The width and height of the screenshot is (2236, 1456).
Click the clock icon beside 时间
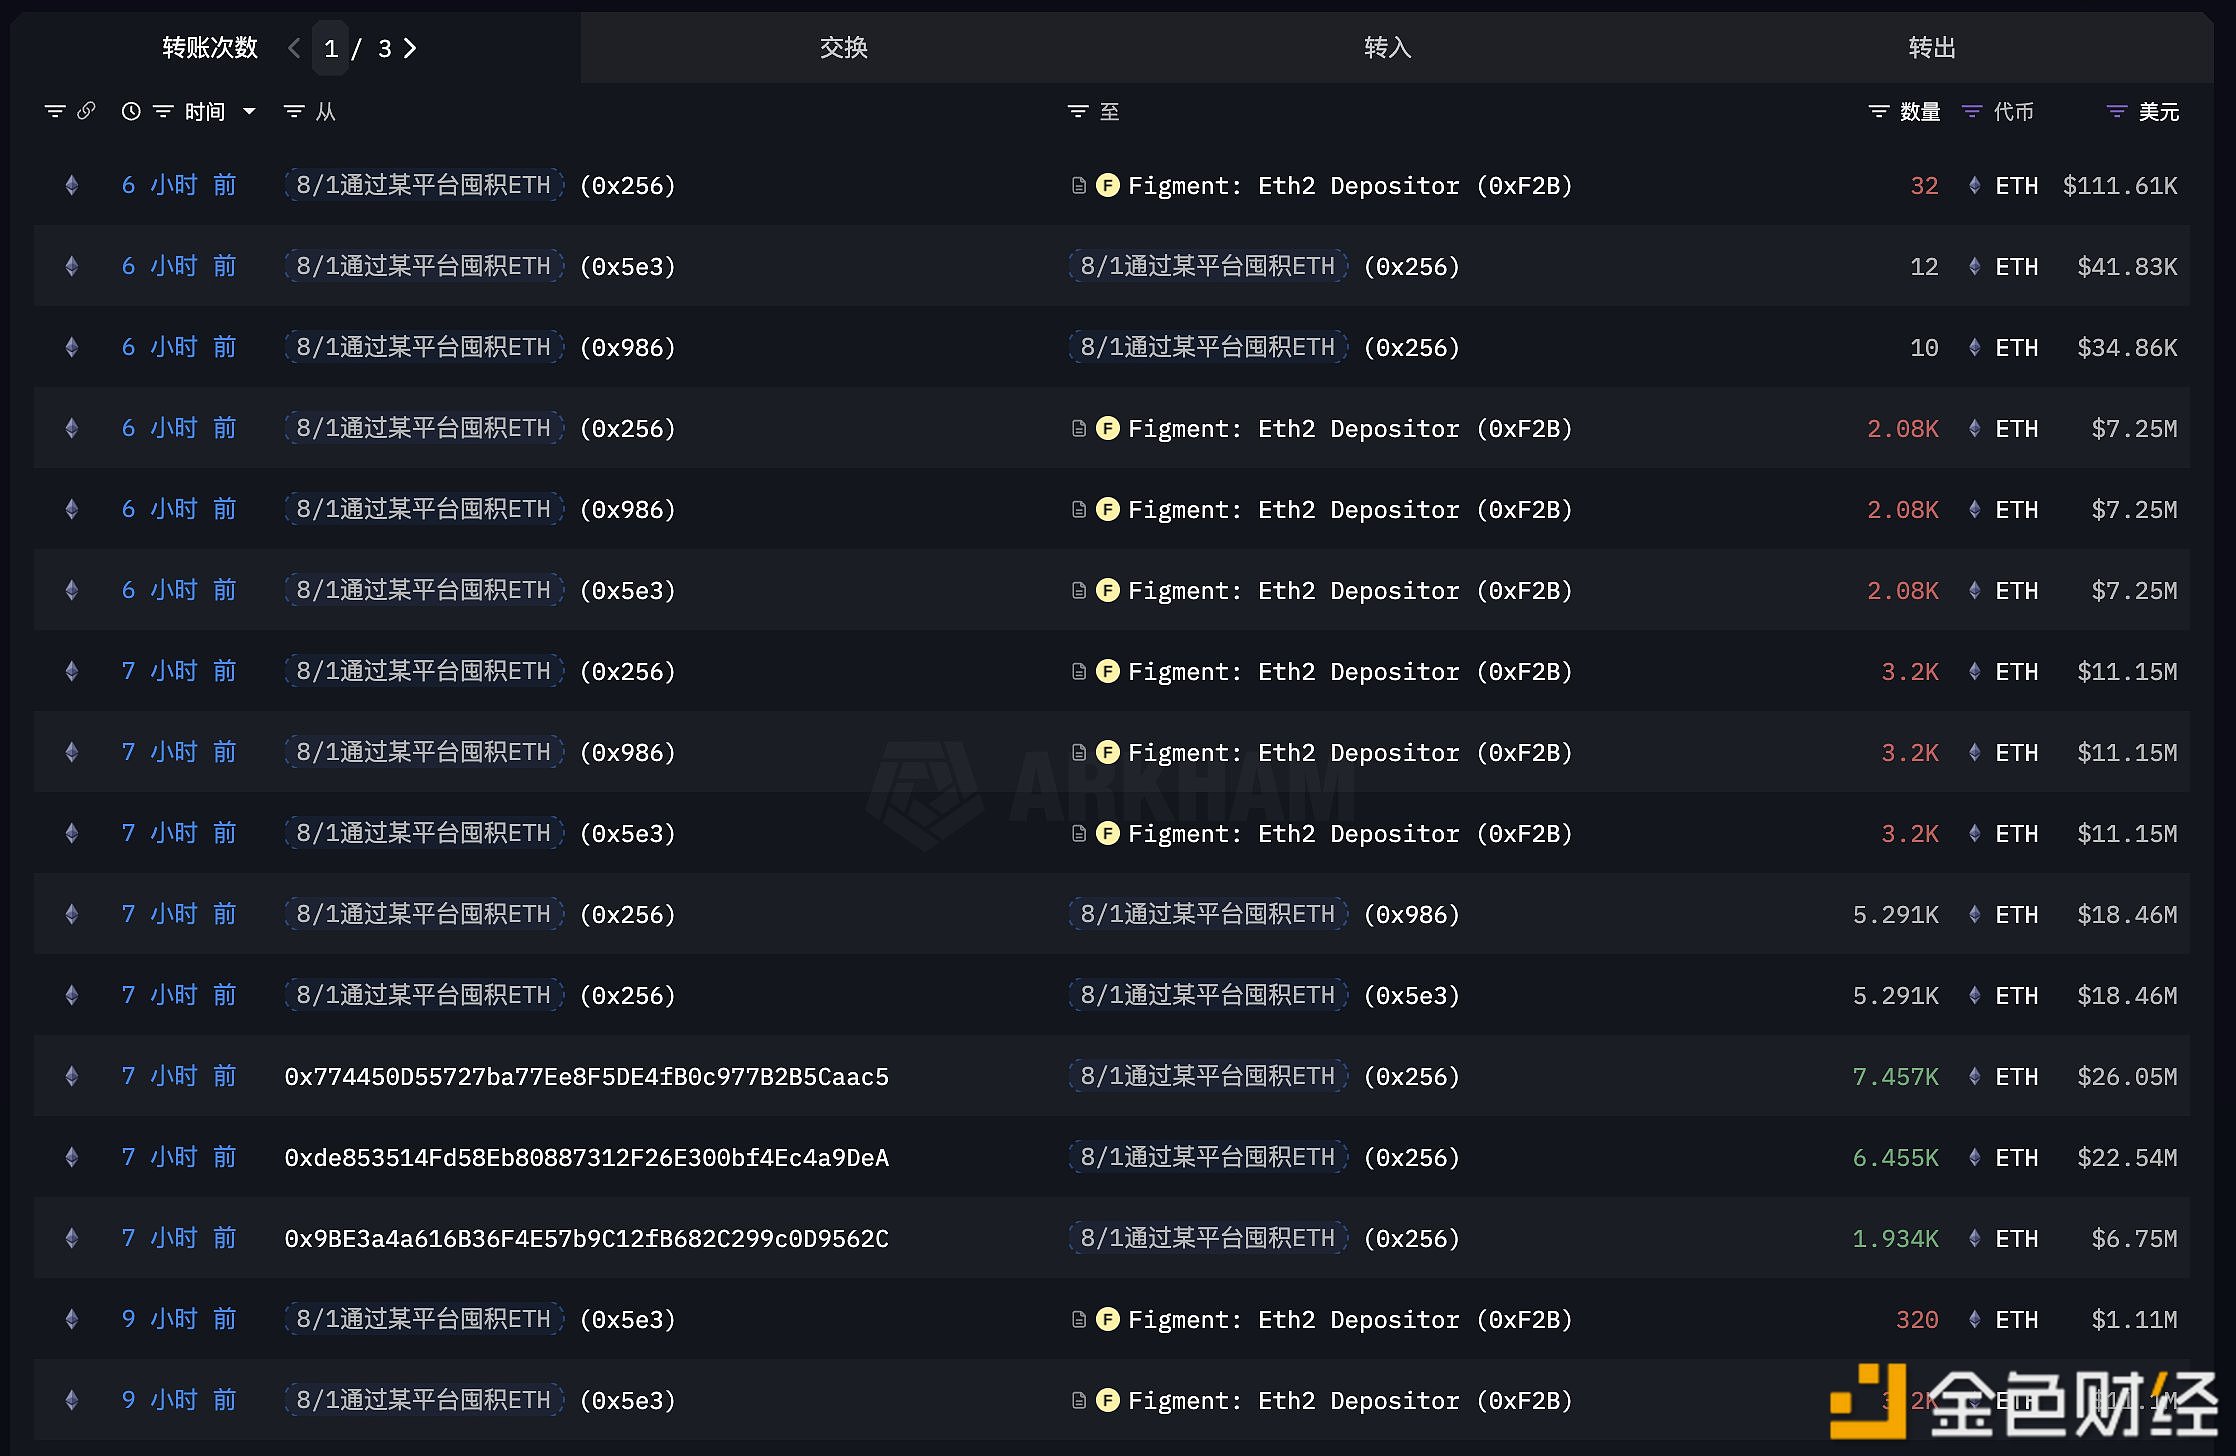point(131,111)
